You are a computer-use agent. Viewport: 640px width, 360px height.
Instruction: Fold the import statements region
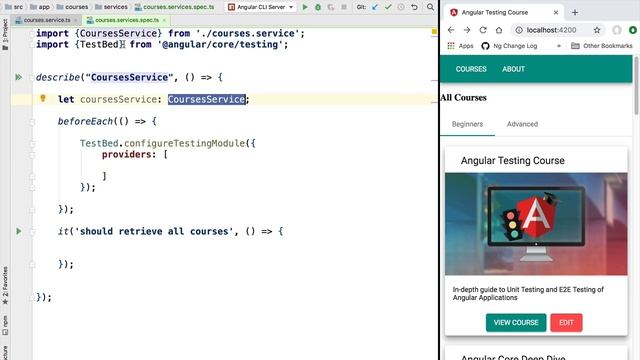(32, 33)
